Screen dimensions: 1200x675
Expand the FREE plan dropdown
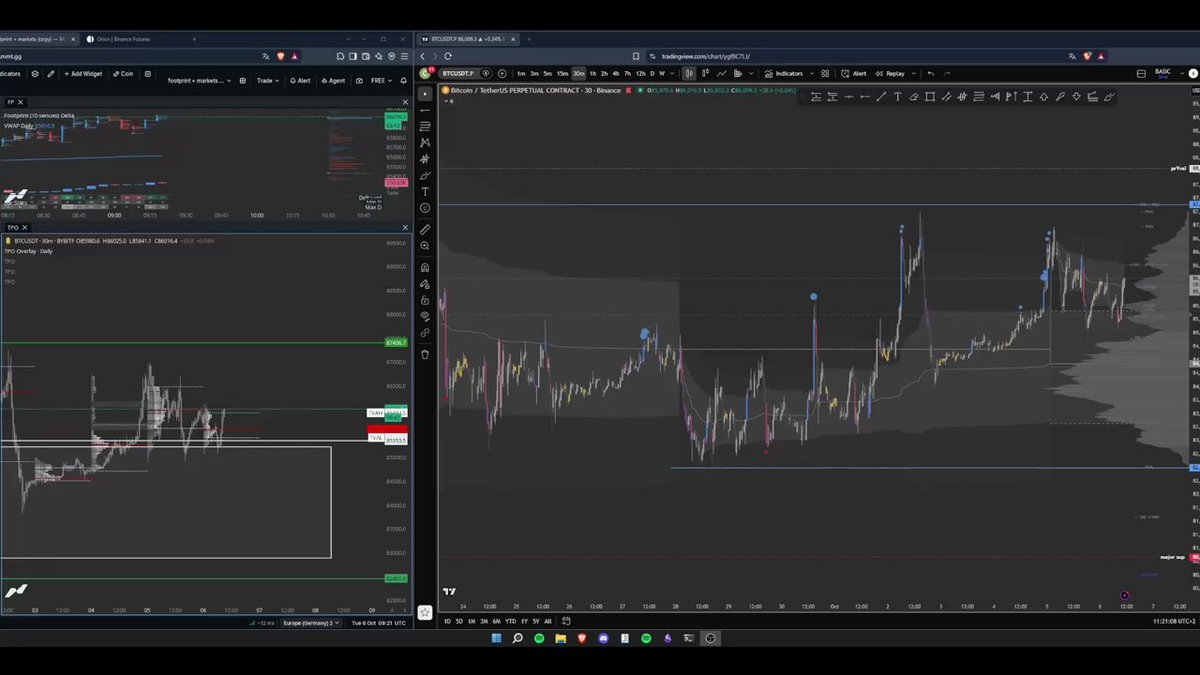381,80
